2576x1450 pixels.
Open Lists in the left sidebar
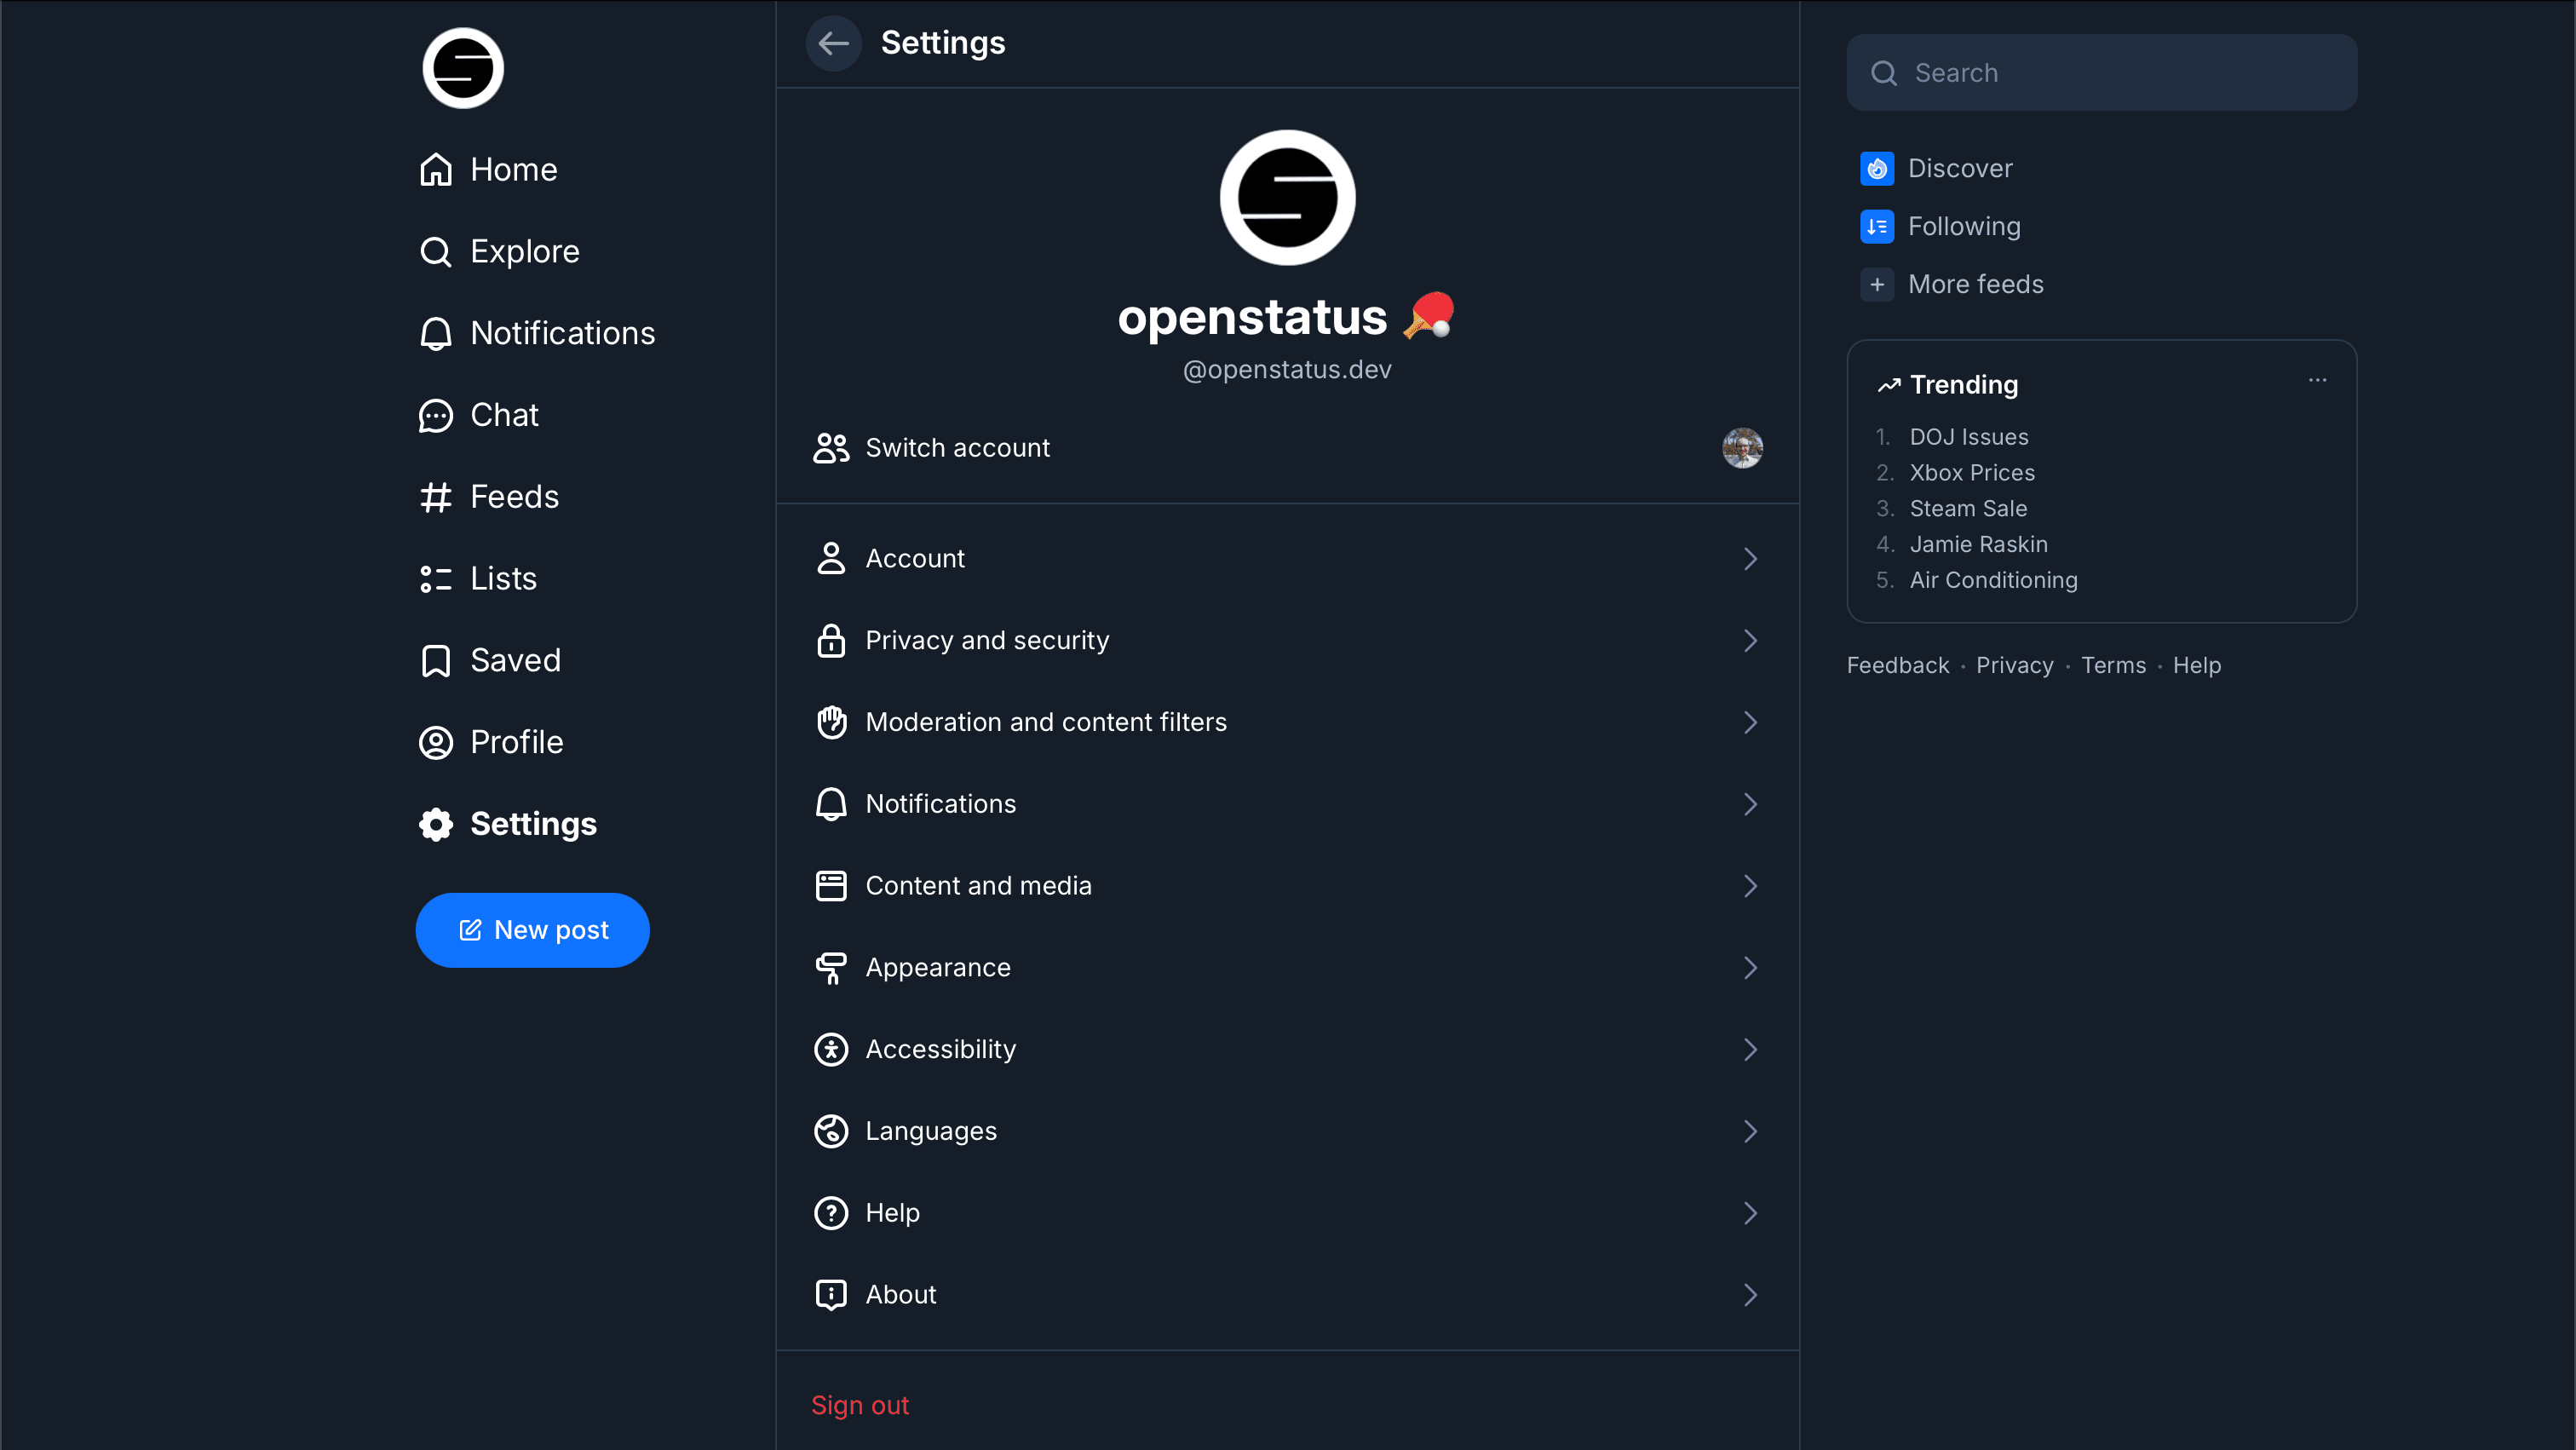pyautogui.click(x=478, y=579)
